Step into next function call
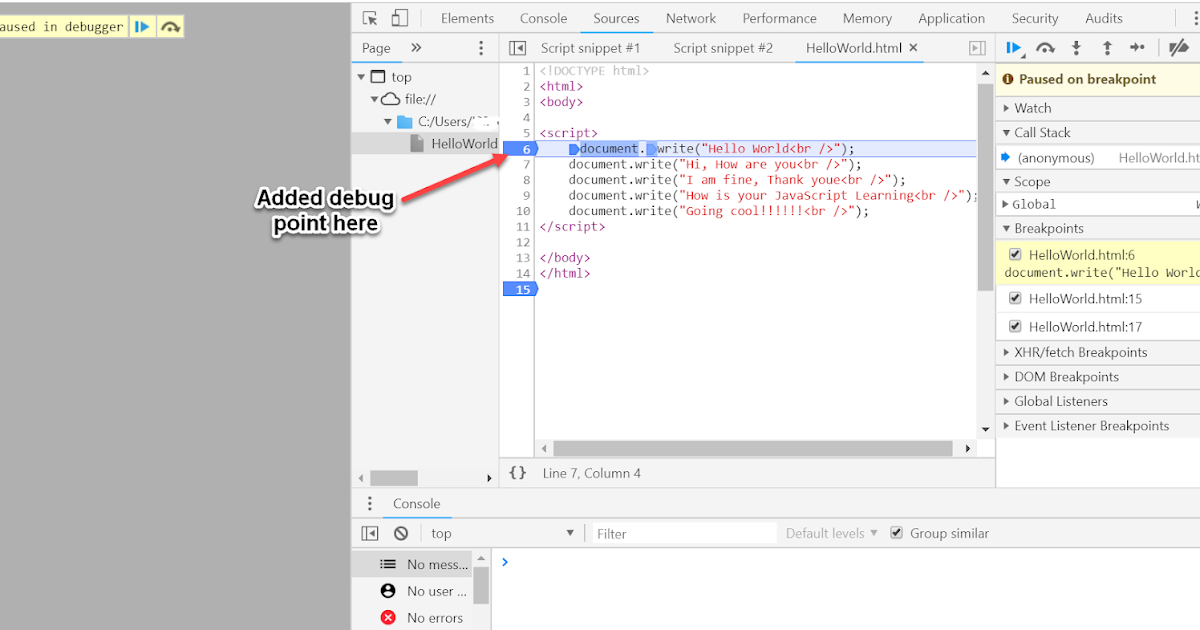This screenshot has width=1200, height=630. (x=1076, y=47)
